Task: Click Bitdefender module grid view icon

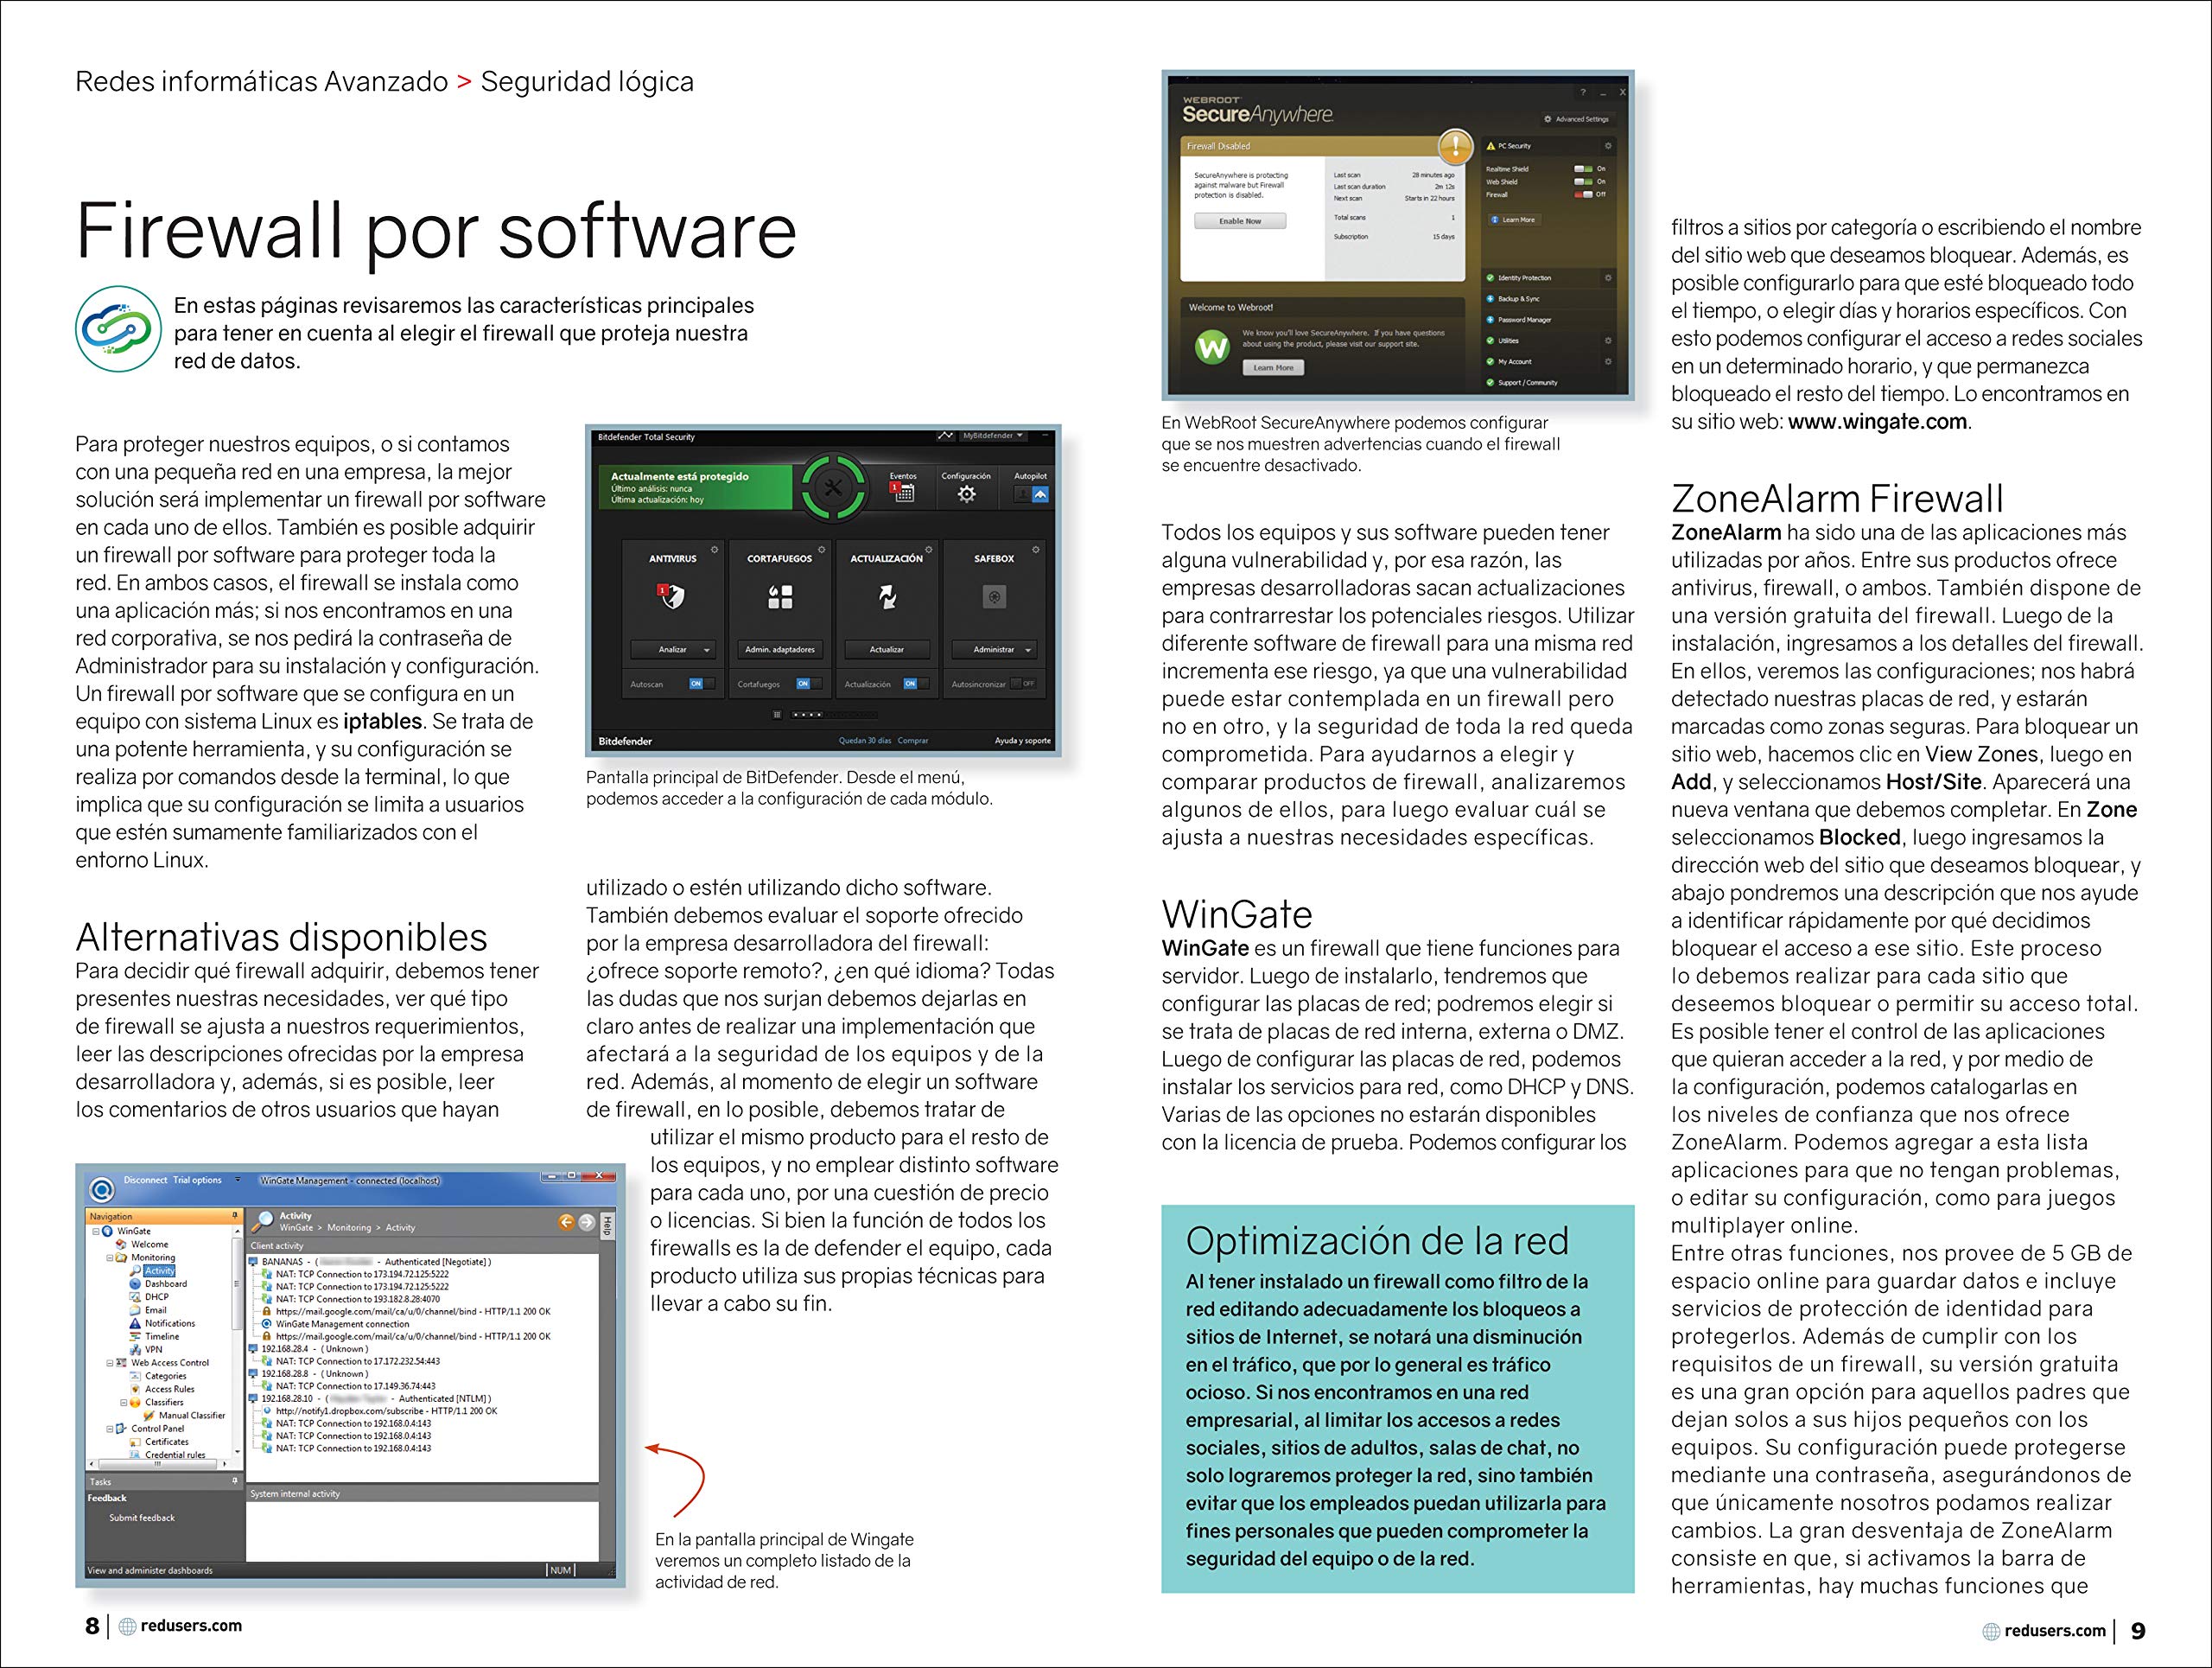Action: click(777, 714)
